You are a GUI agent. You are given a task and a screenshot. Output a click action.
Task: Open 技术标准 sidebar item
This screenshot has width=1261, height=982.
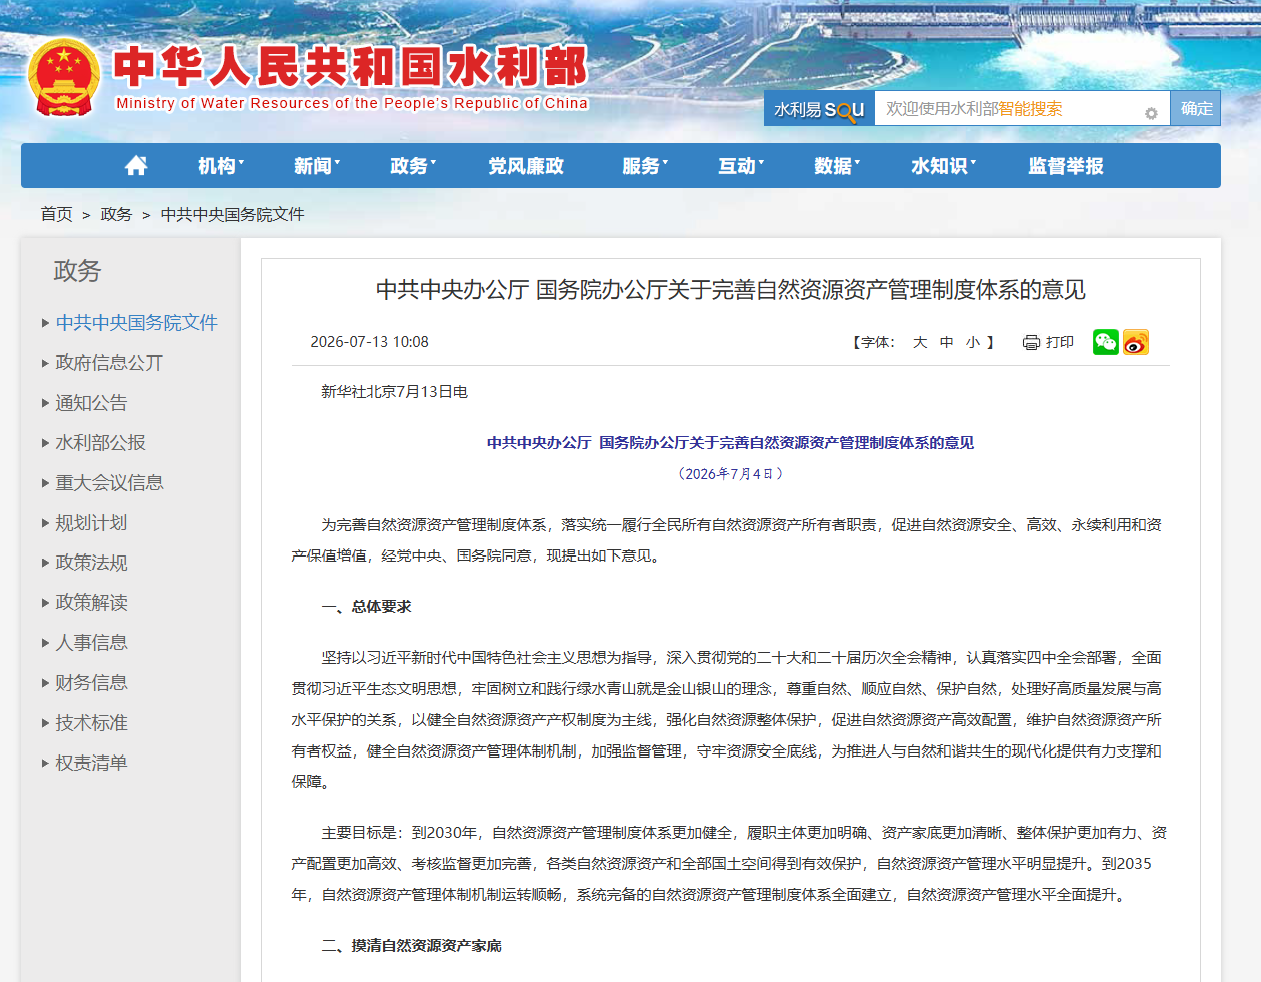point(91,722)
